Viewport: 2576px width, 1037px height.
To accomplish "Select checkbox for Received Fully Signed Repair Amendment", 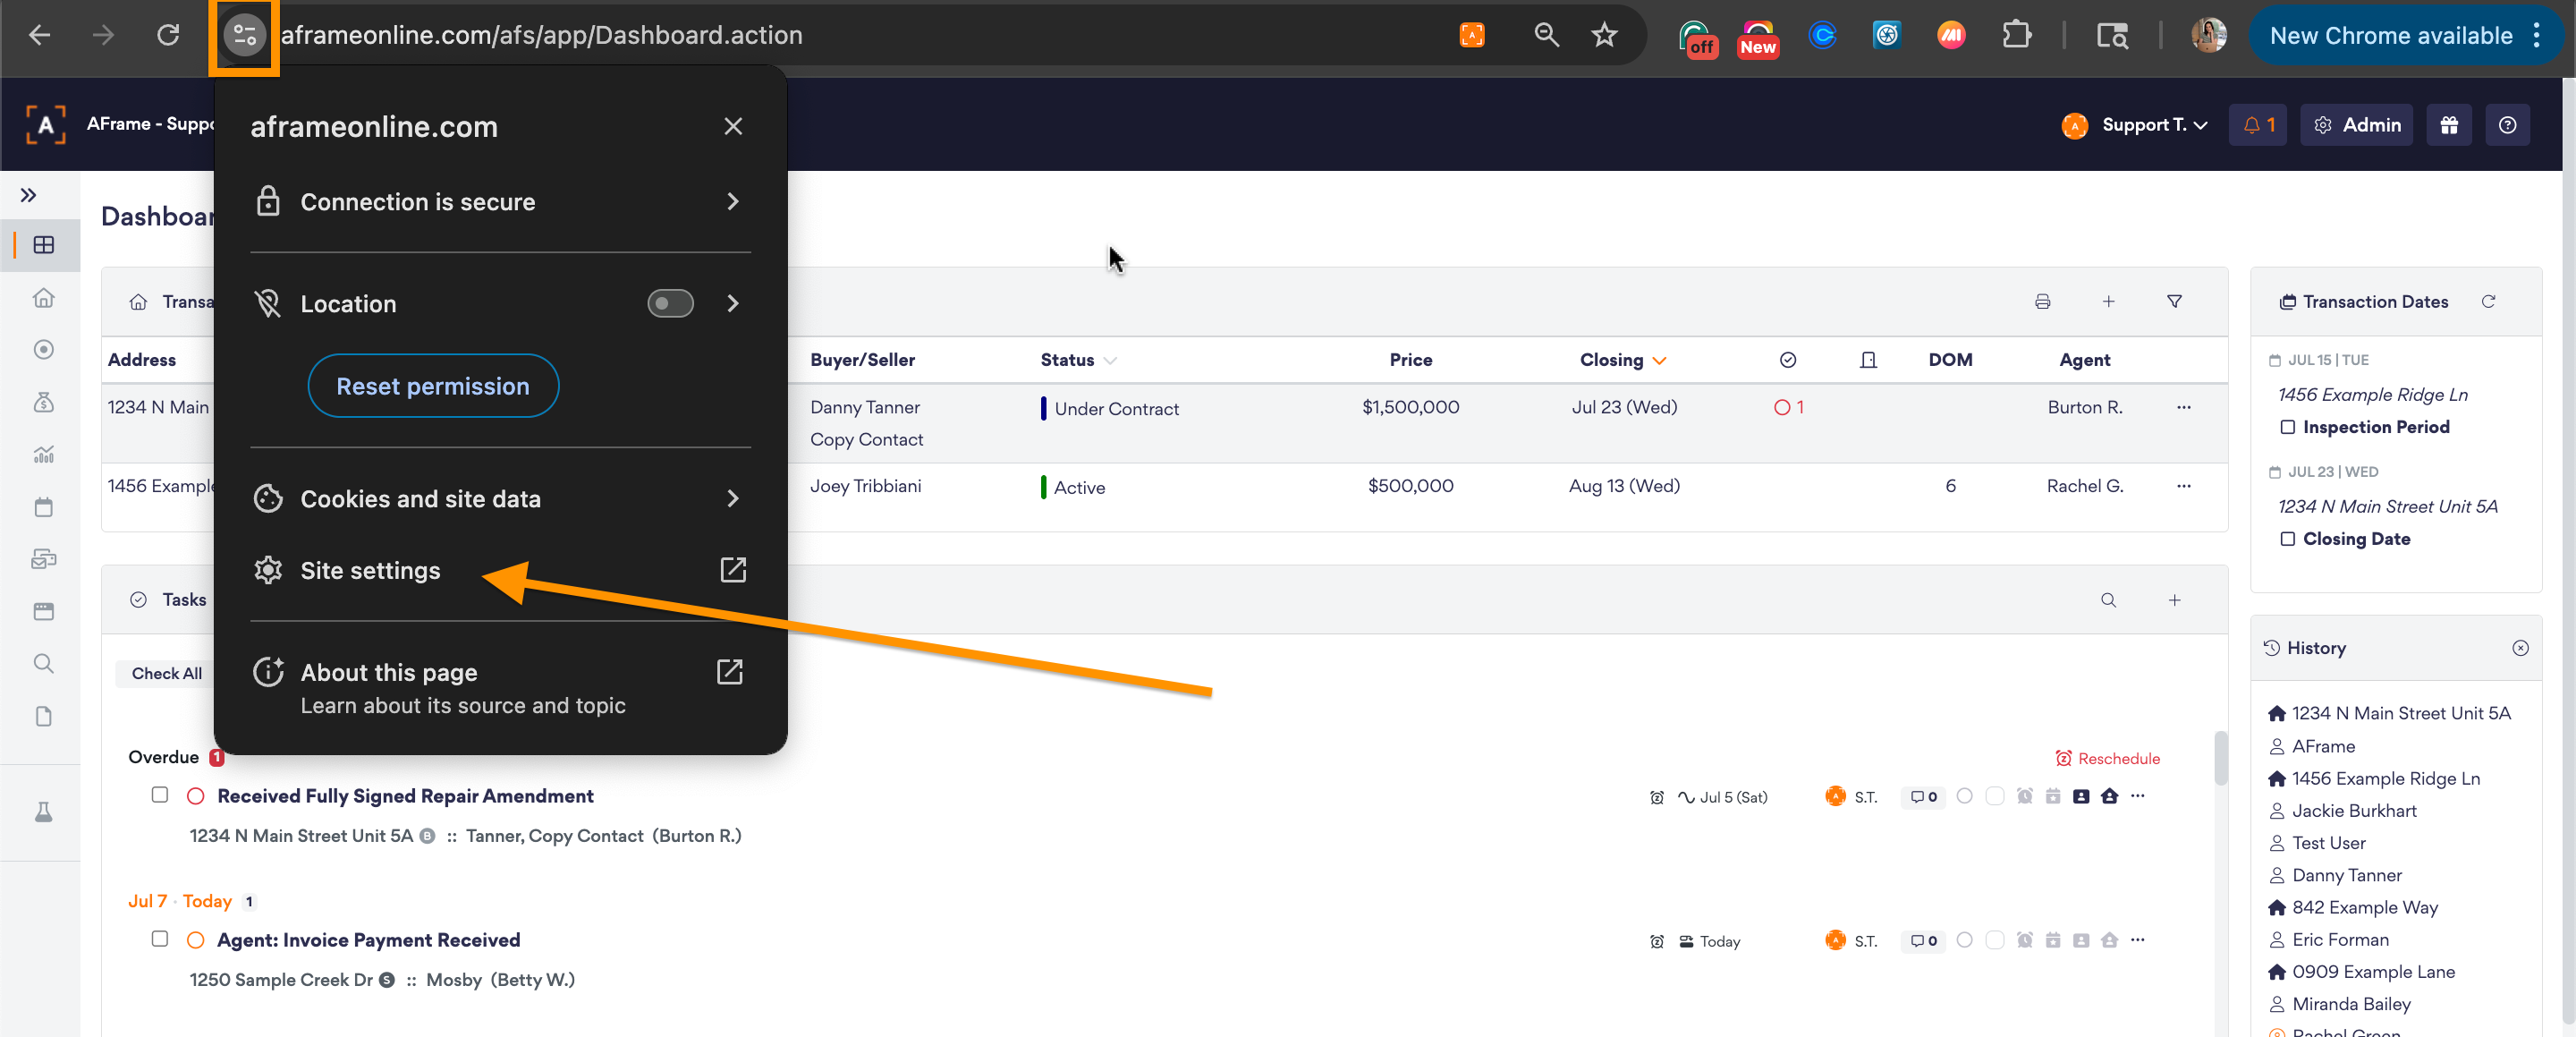I will [x=159, y=795].
